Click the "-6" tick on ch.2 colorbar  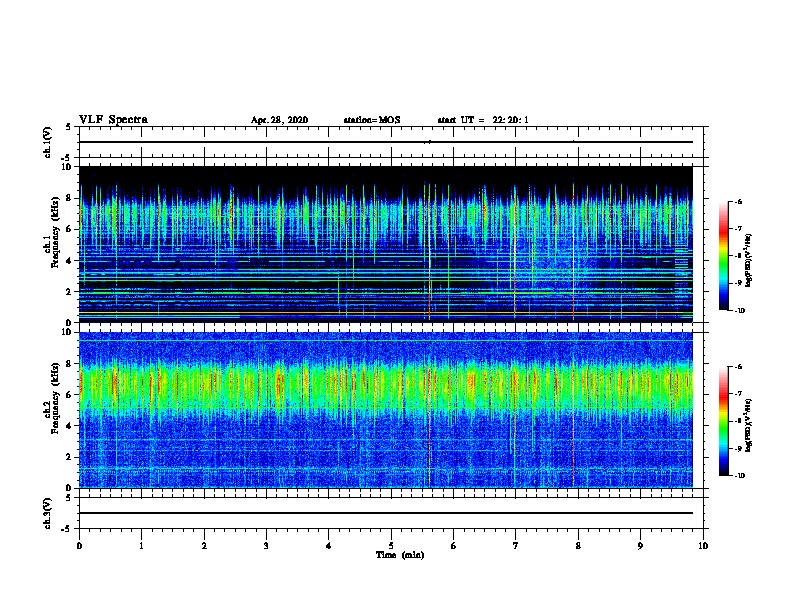(x=739, y=367)
